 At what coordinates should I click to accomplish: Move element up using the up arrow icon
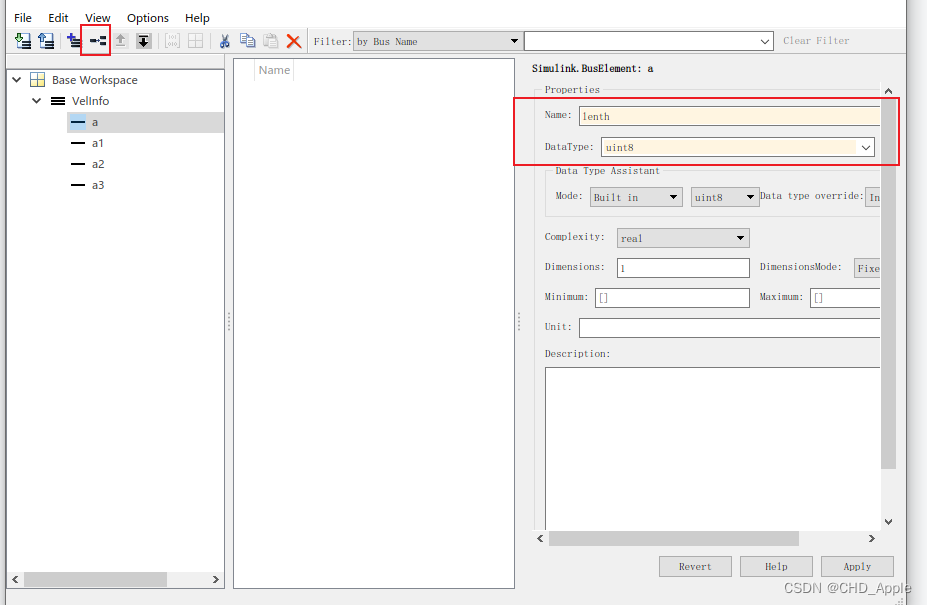120,40
